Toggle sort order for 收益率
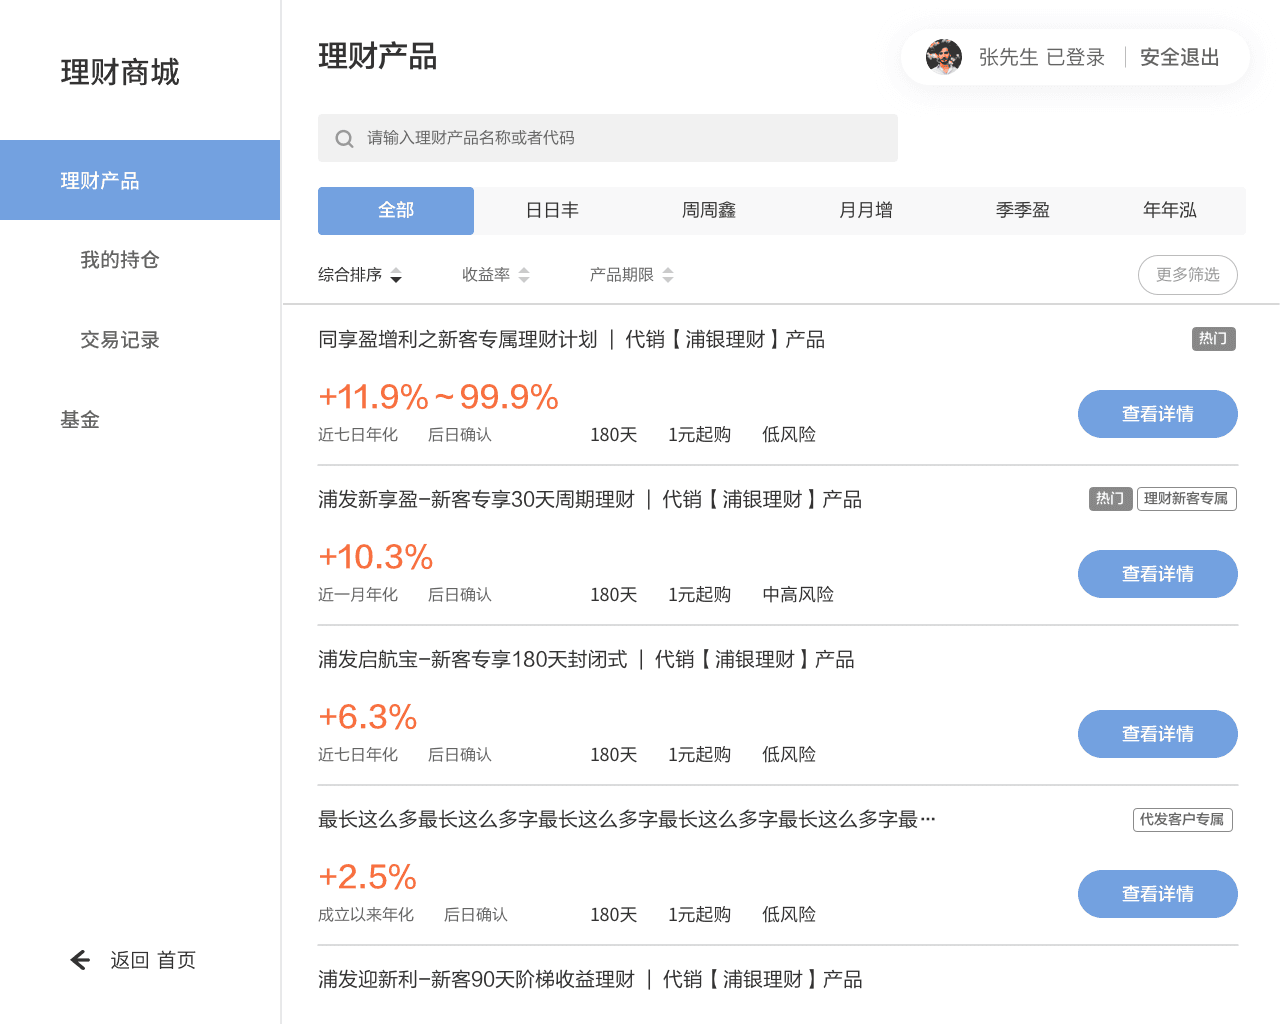This screenshot has height=1024, width=1280. (x=524, y=275)
